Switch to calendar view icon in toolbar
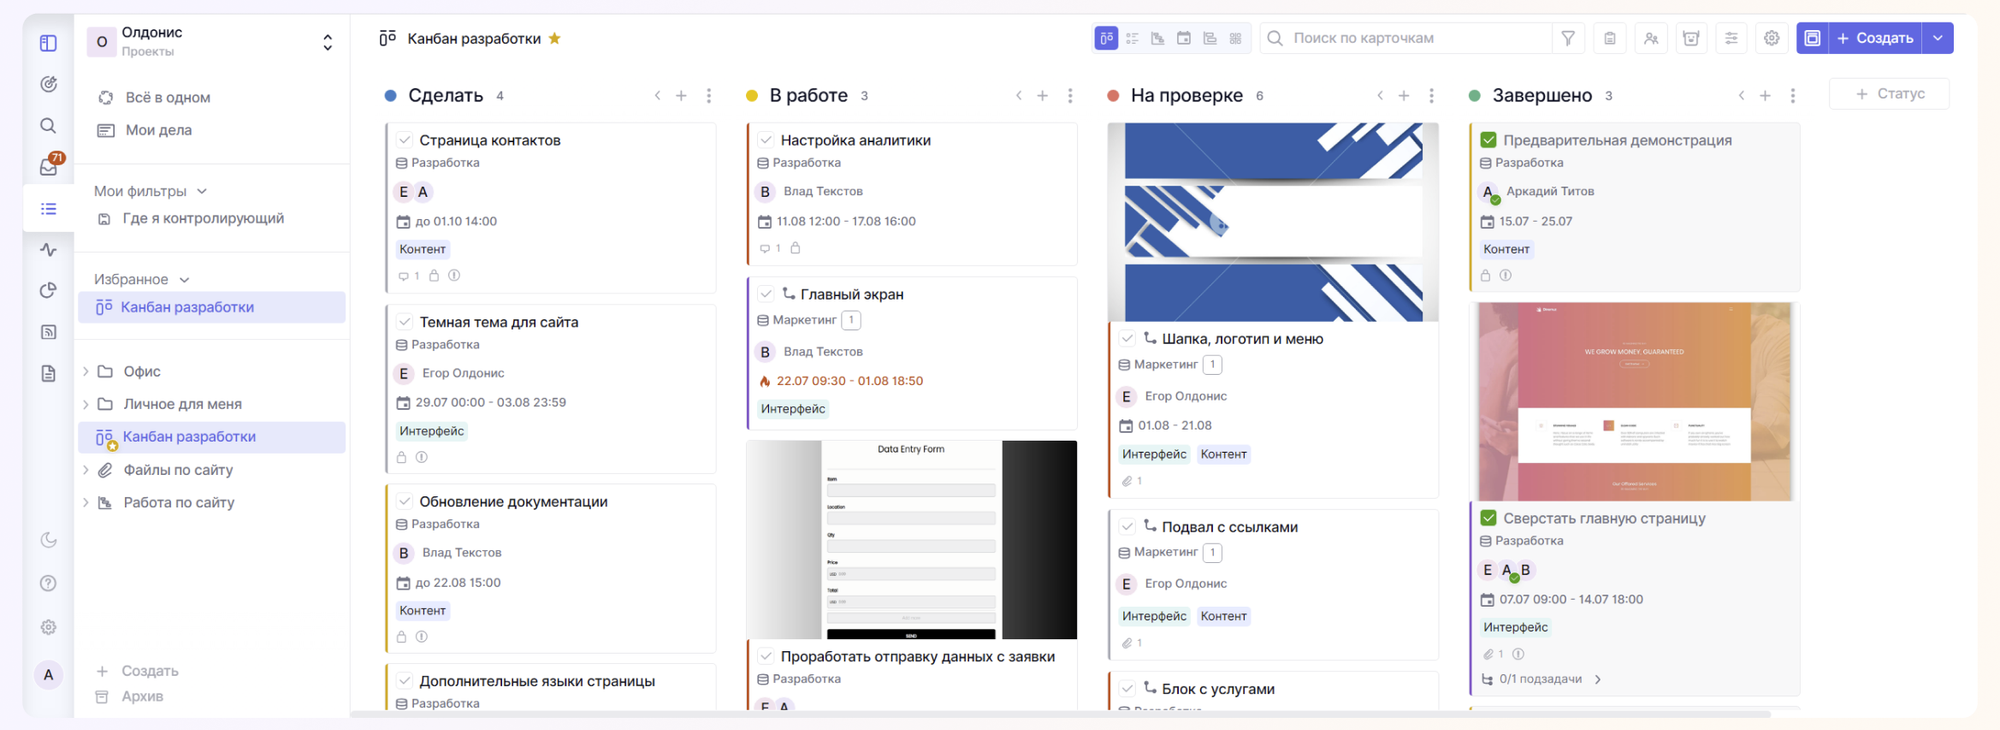 [x=1183, y=38]
